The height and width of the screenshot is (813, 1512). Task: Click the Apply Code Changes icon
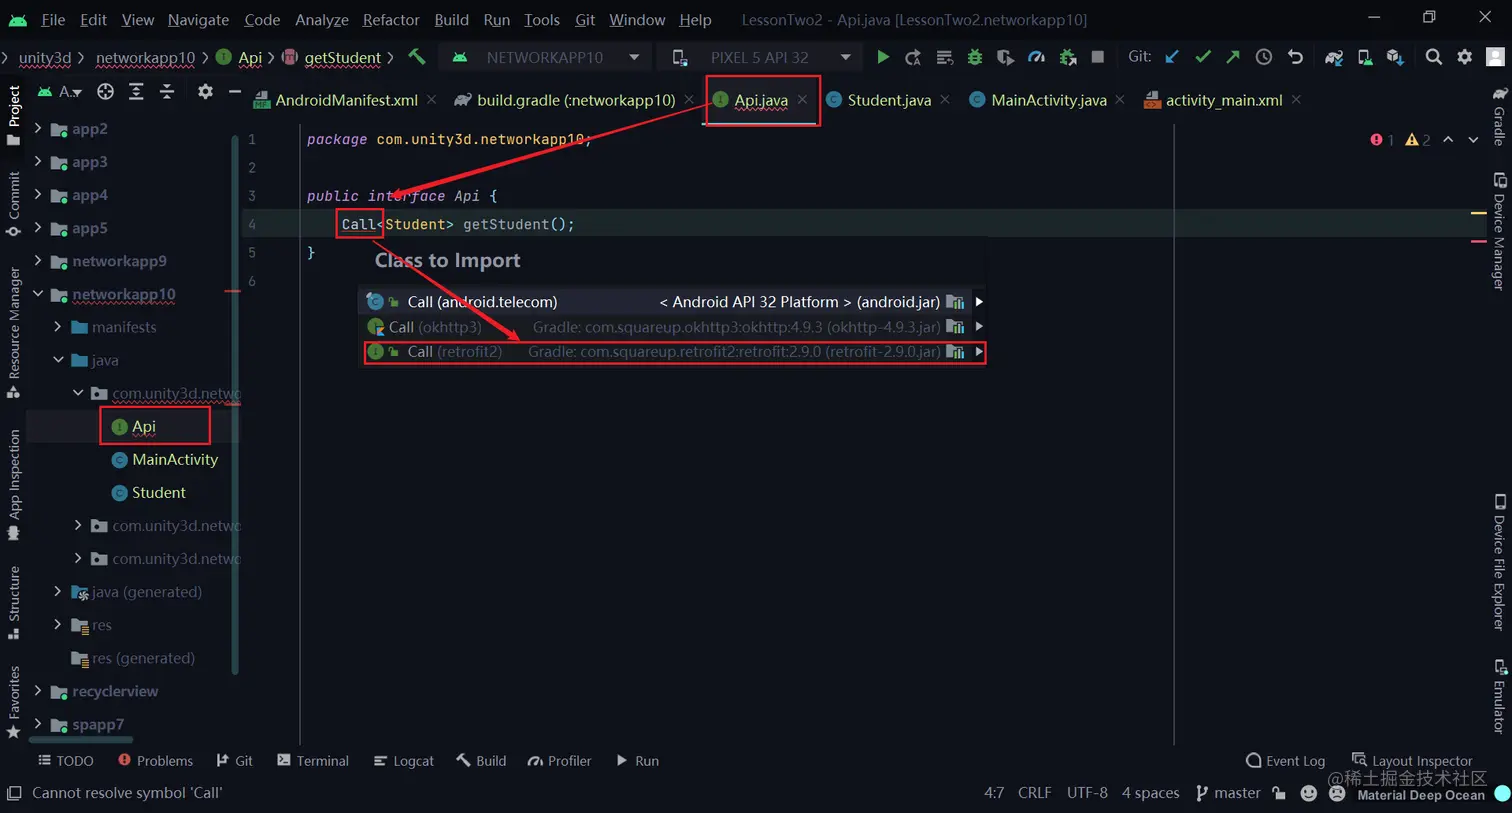pyautogui.click(x=944, y=57)
